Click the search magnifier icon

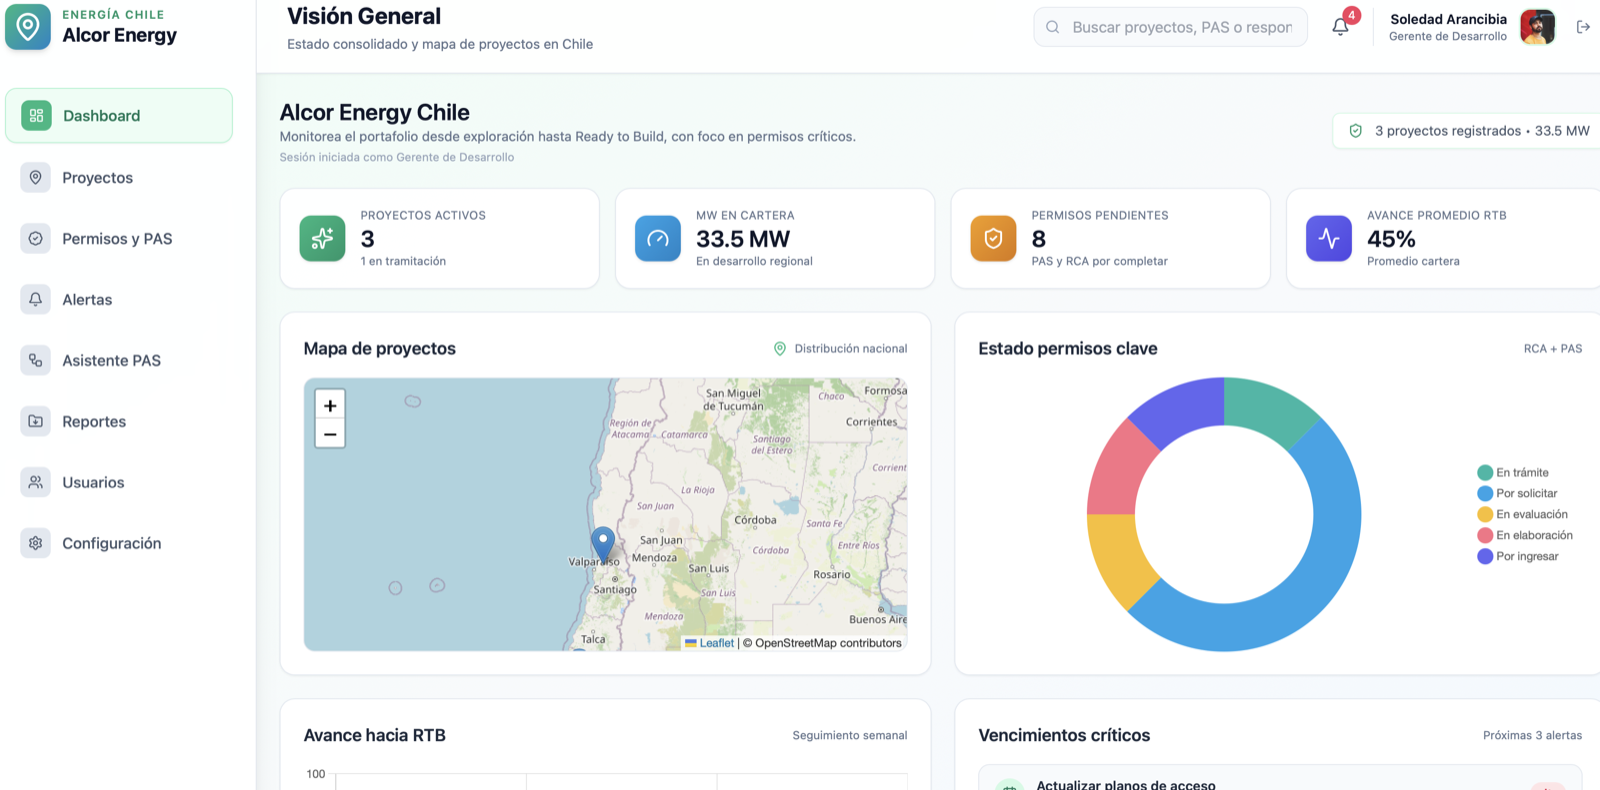point(1053,27)
